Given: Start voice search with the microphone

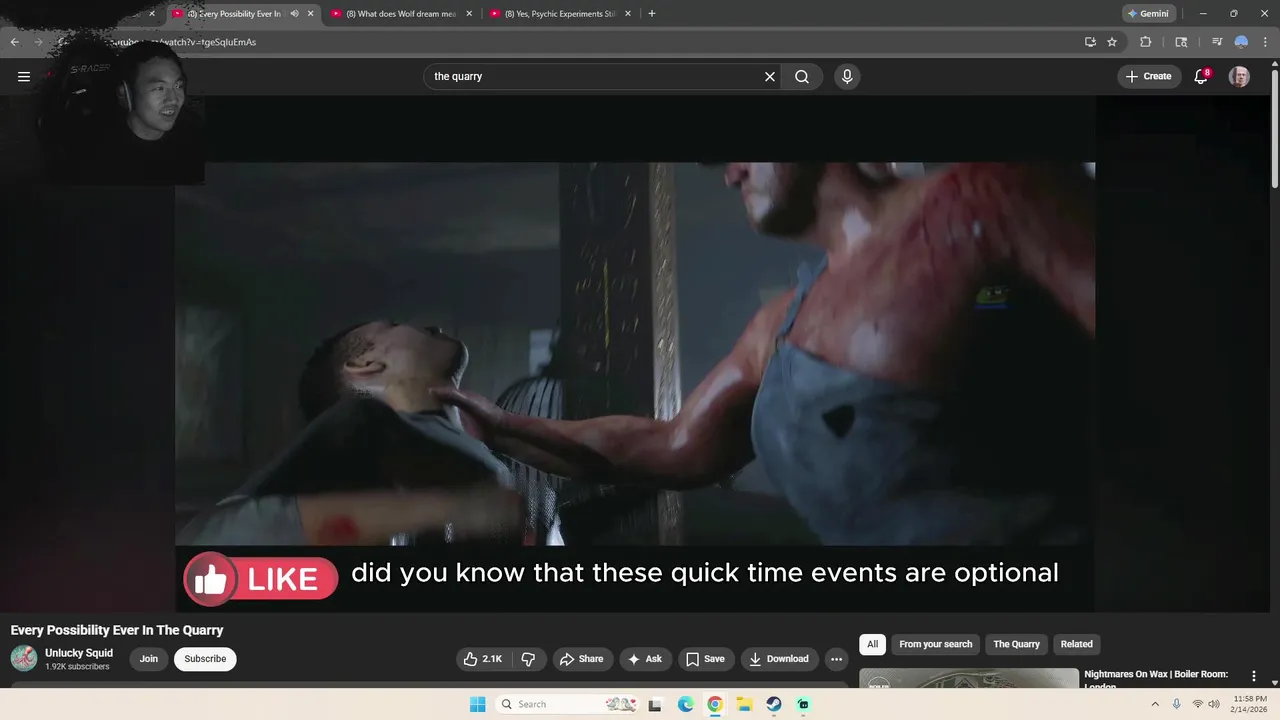Looking at the screenshot, I should coord(847,76).
